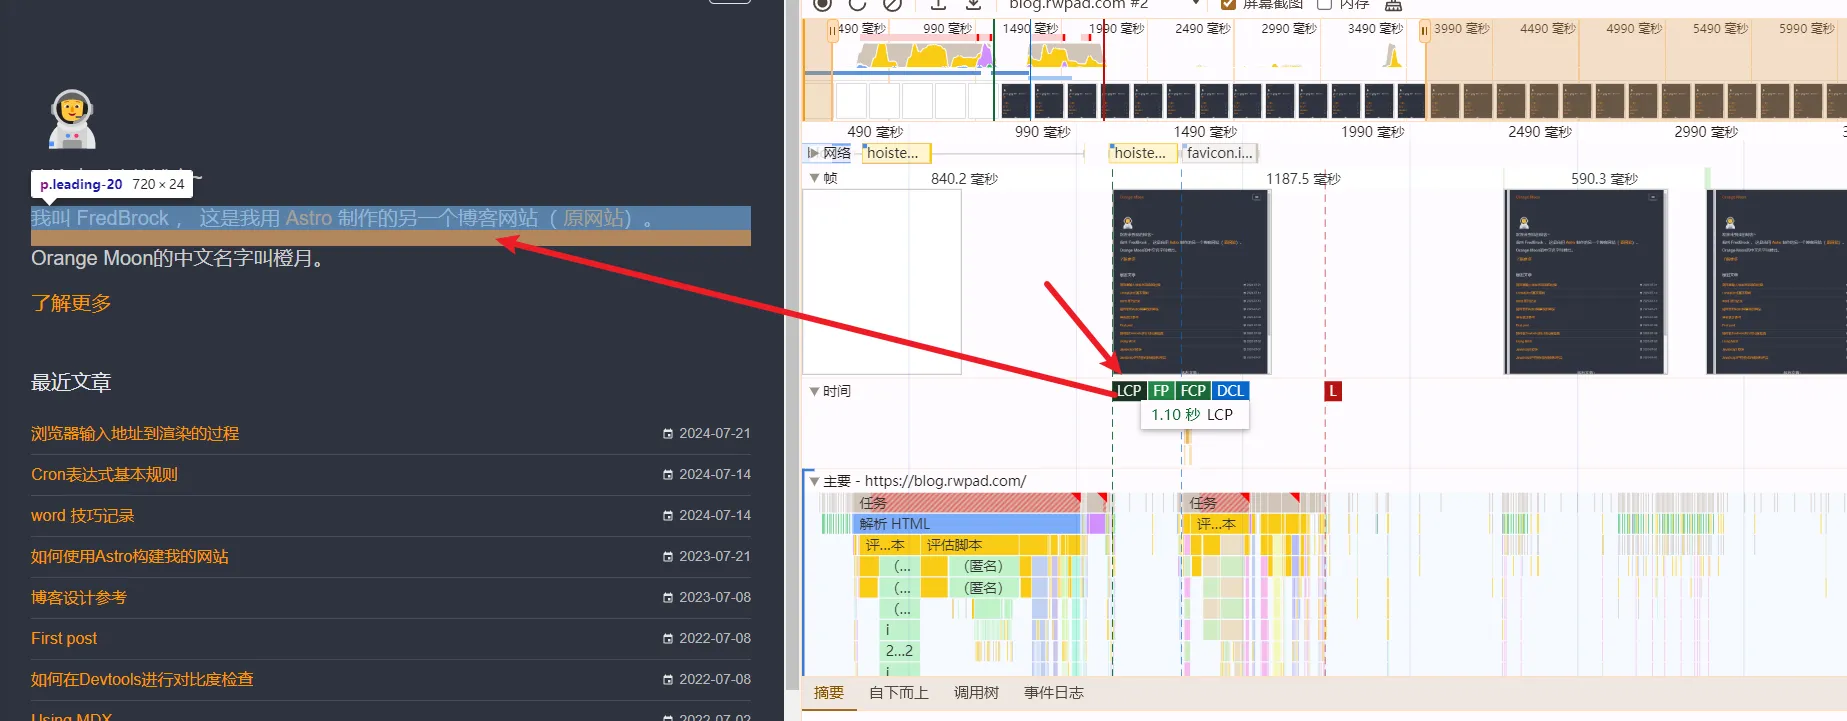Switch to the 事件日志 event log tab
This screenshot has width=1847, height=721.
click(x=1054, y=693)
